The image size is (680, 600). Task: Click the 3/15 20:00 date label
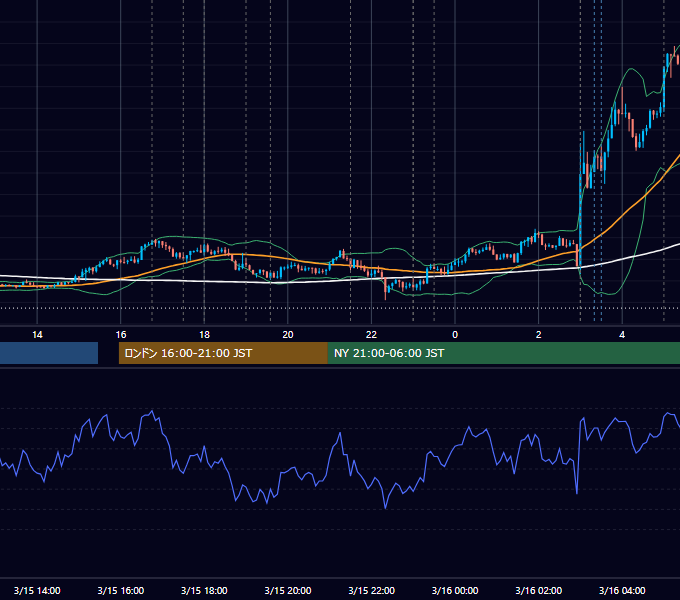(x=288, y=590)
